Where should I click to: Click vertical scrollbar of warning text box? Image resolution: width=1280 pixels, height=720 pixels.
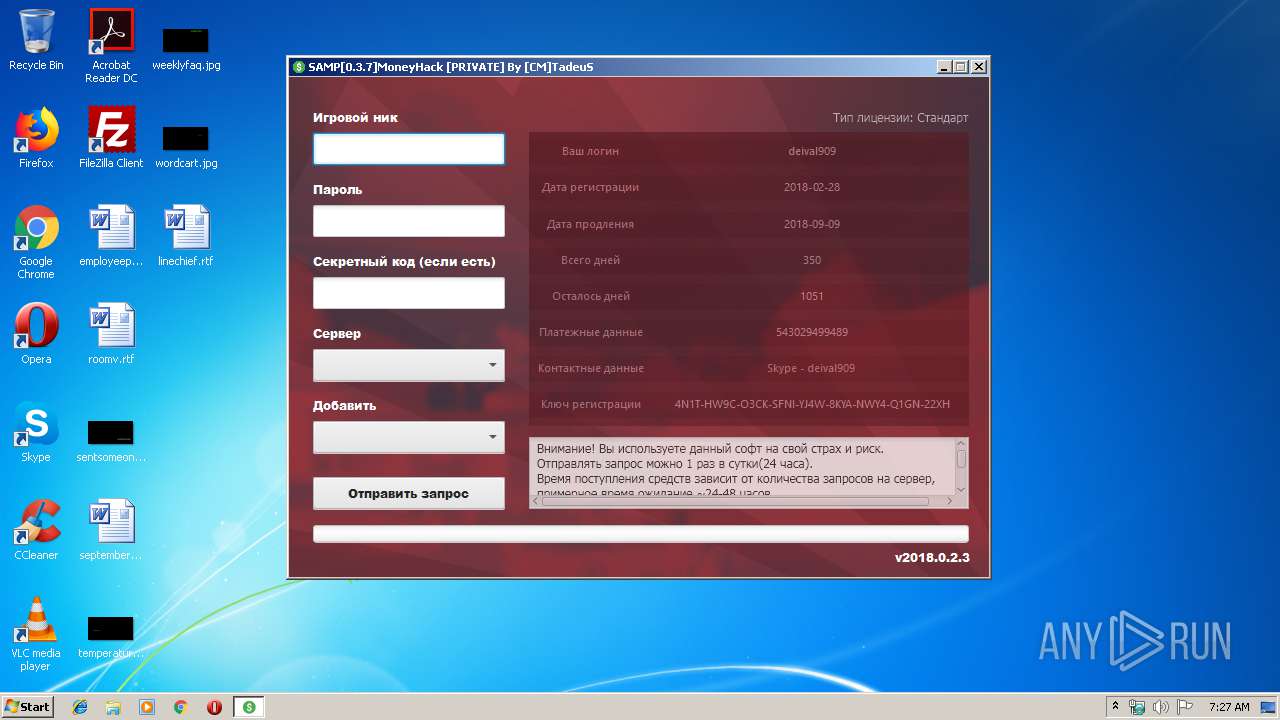tap(961, 466)
